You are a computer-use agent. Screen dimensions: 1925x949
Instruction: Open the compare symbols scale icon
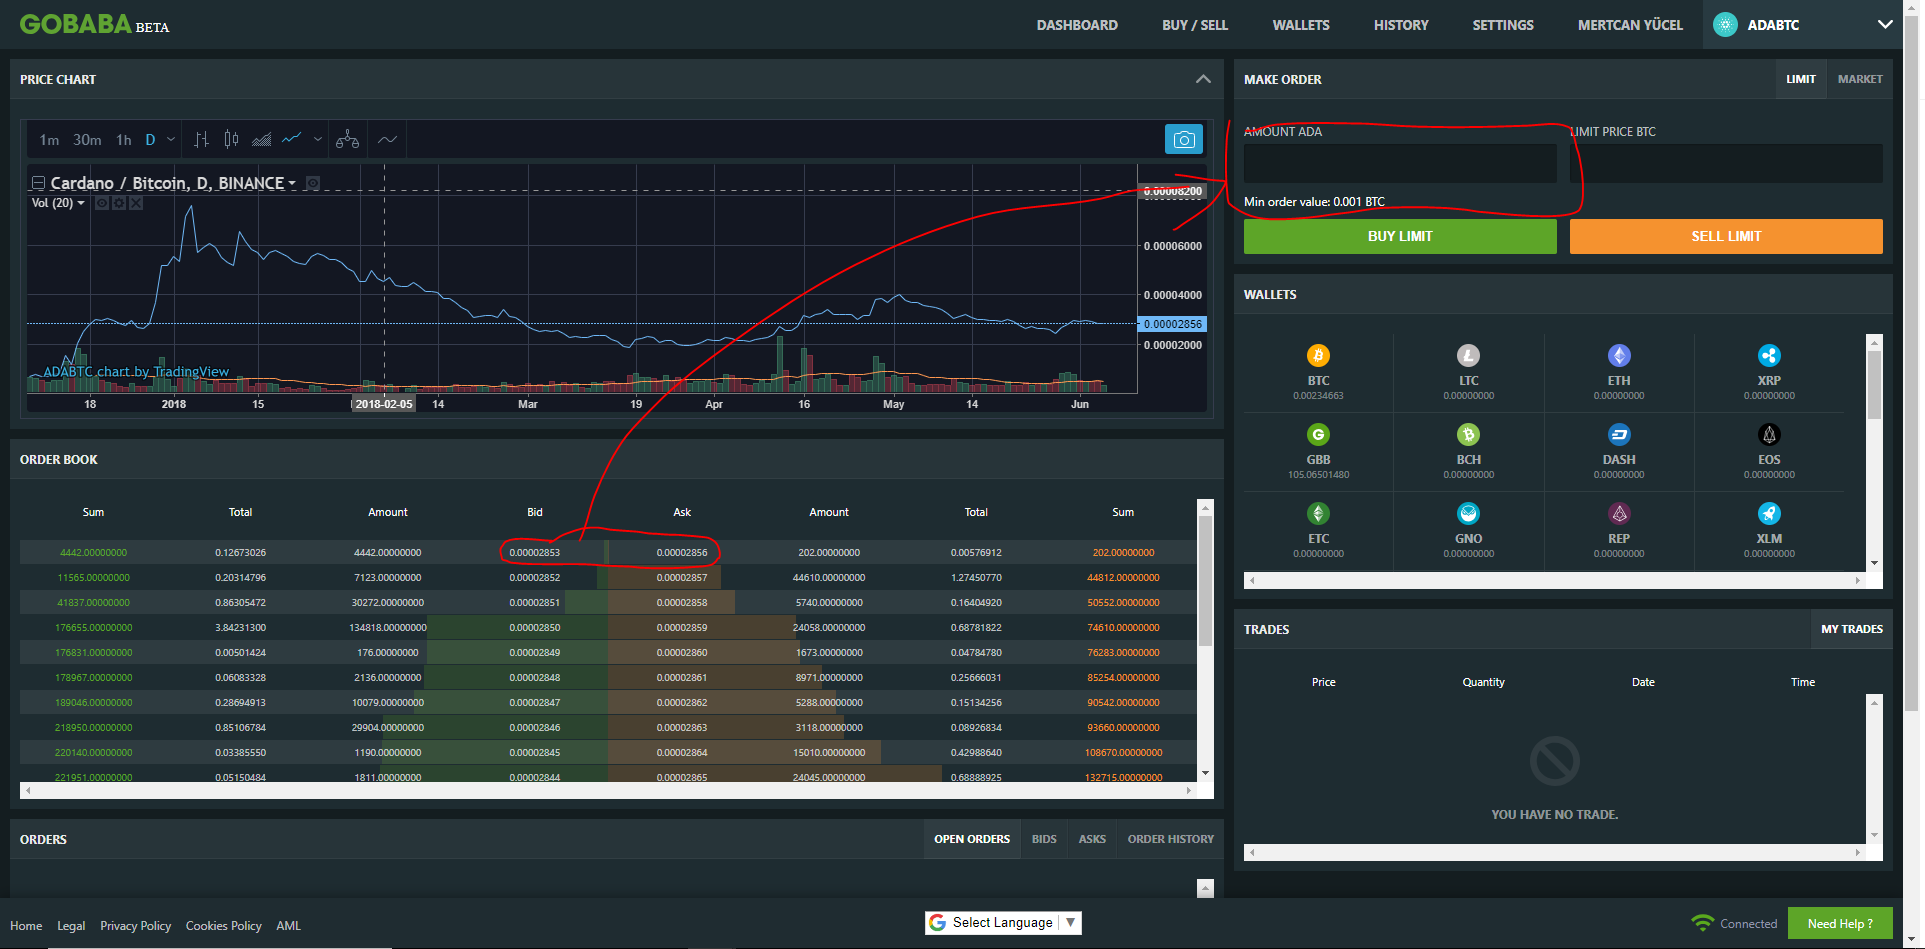click(x=347, y=140)
